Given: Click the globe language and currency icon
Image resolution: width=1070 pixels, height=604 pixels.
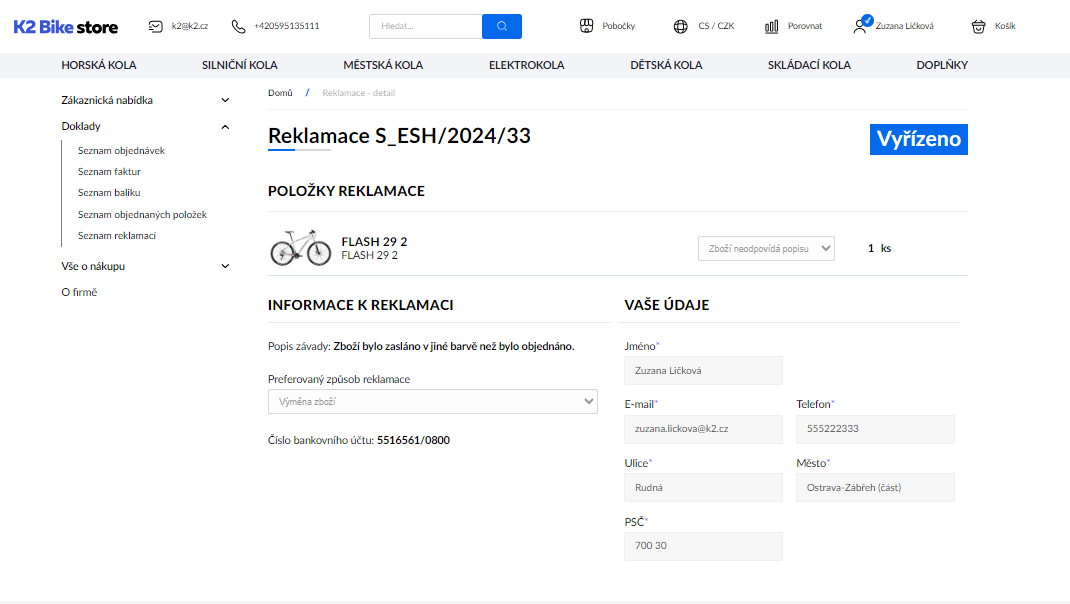Looking at the screenshot, I should click(681, 26).
